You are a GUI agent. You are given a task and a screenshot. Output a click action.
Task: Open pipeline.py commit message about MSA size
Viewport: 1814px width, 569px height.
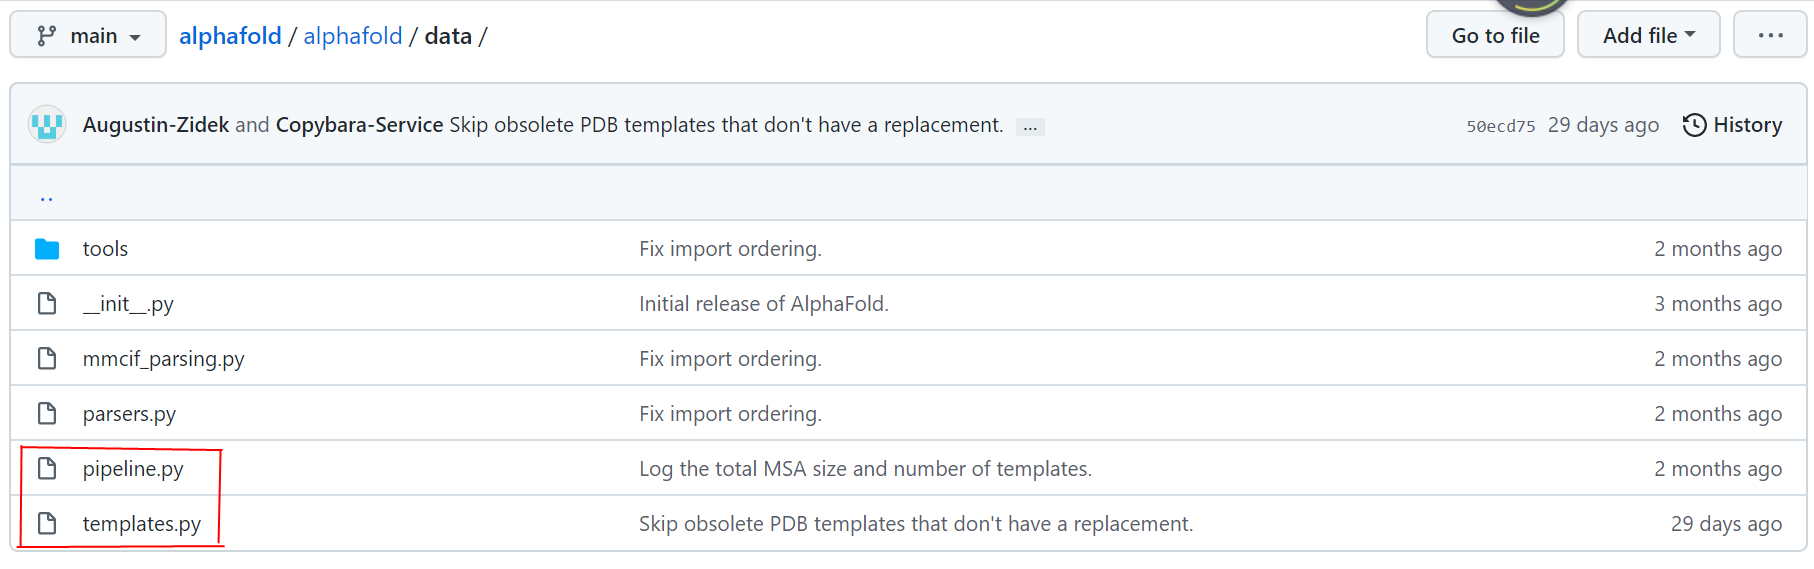point(865,469)
